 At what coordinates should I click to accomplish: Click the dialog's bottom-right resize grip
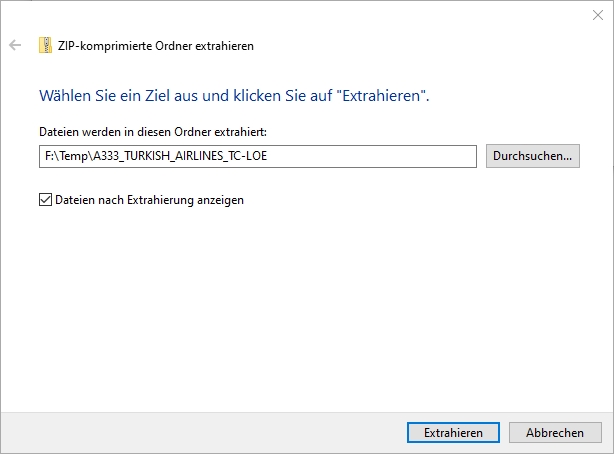click(x=609, y=449)
